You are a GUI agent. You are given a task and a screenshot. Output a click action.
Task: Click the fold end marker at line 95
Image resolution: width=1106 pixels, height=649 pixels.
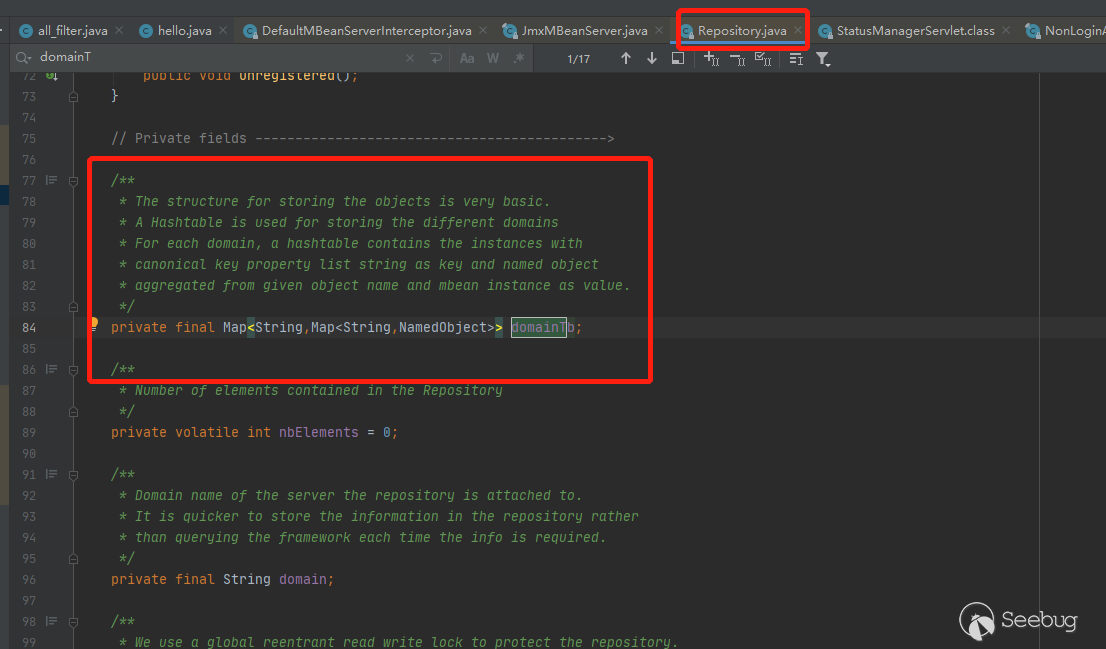pyautogui.click(x=73, y=559)
